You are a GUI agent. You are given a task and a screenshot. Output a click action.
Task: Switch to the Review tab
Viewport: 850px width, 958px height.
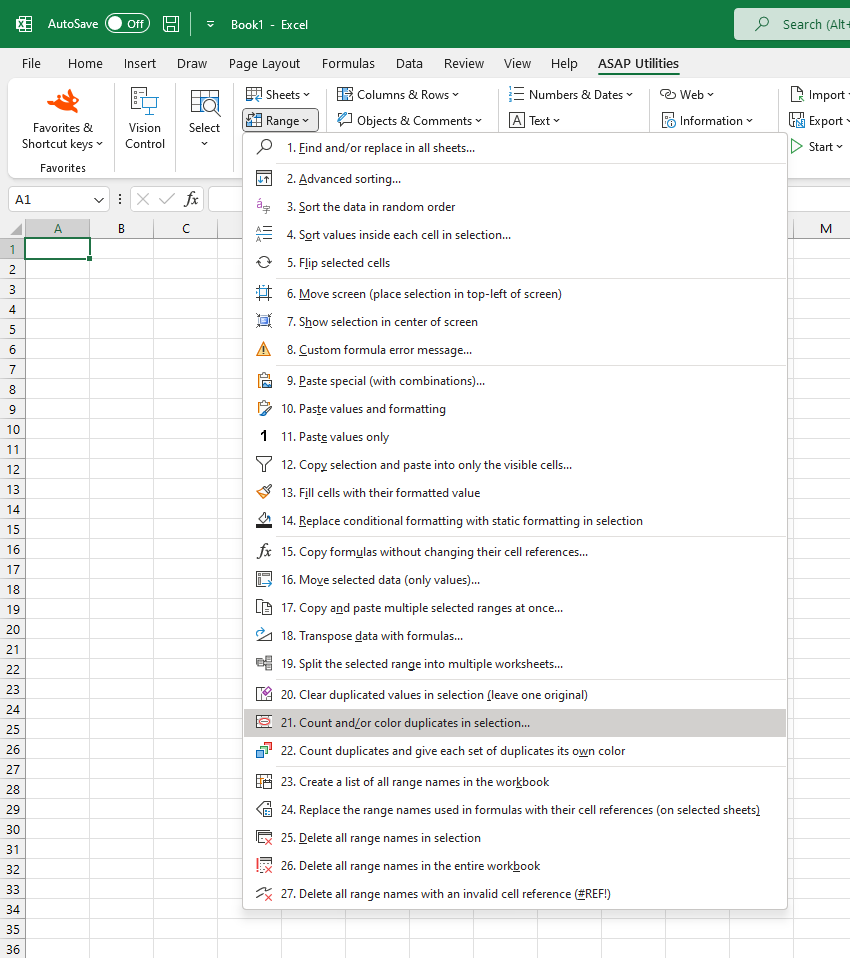464,64
